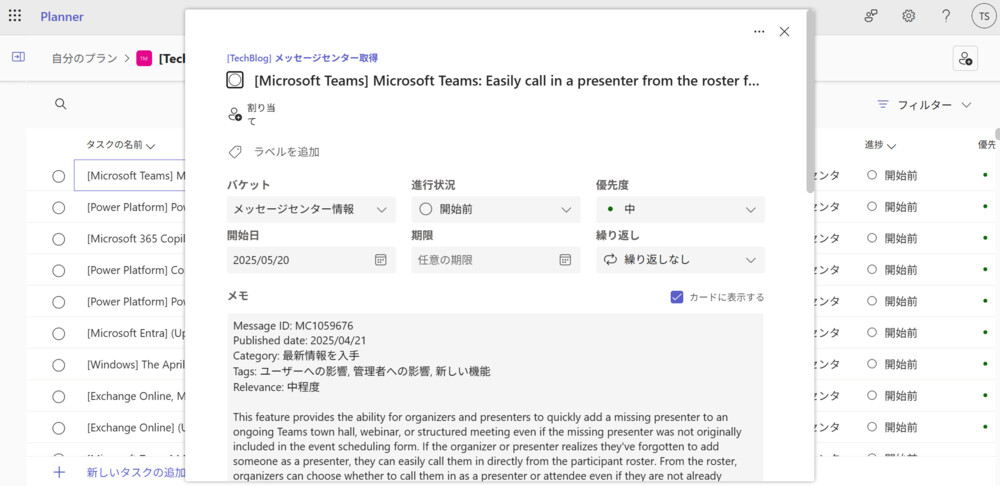Click the label tag icon
Viewport: 1000px width, 486px height.
[x=235, y=152]
